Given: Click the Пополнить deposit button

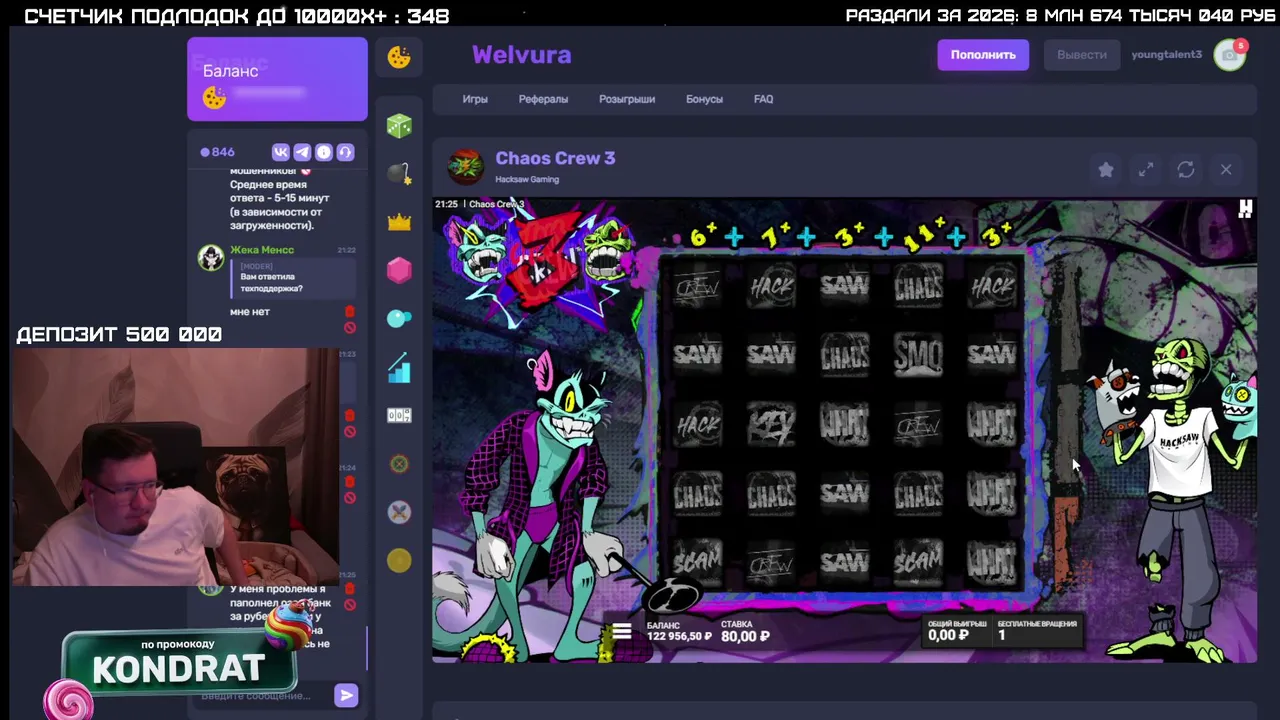Looking at the screenshot, I should pyautogui.click(x=983, y=55).
